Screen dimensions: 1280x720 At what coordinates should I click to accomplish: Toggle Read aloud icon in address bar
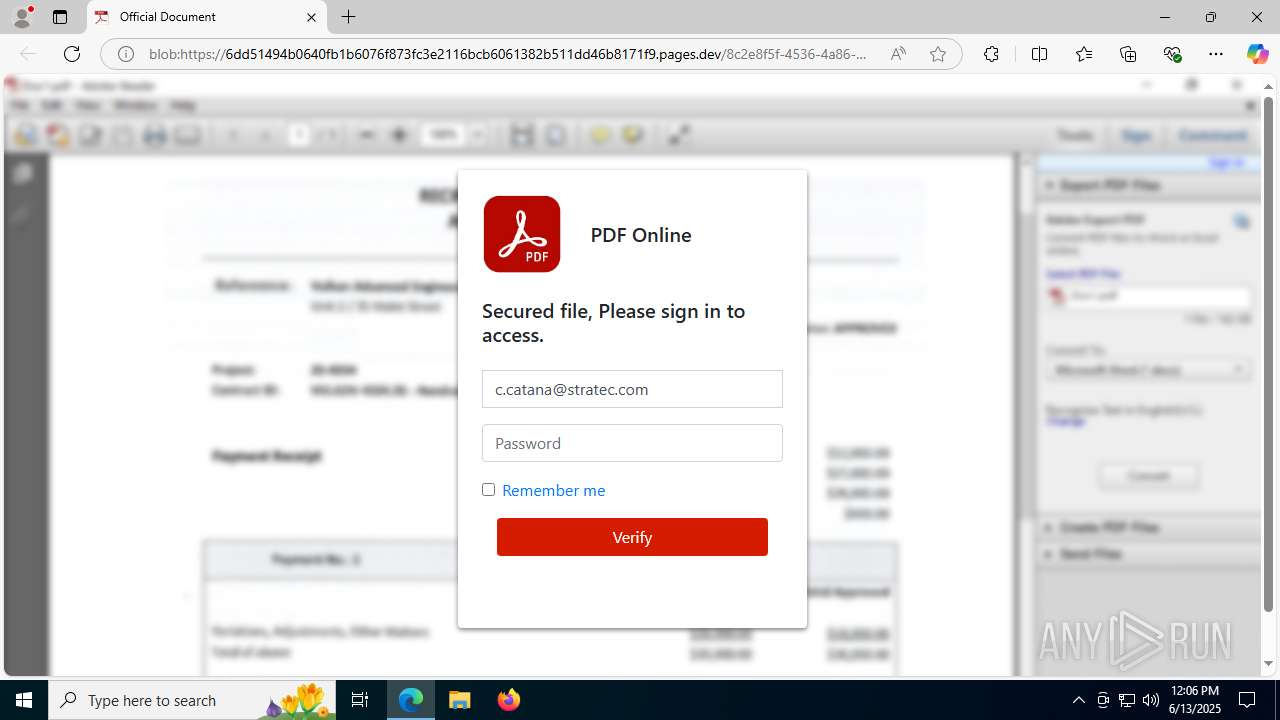[x=898, y=54]
